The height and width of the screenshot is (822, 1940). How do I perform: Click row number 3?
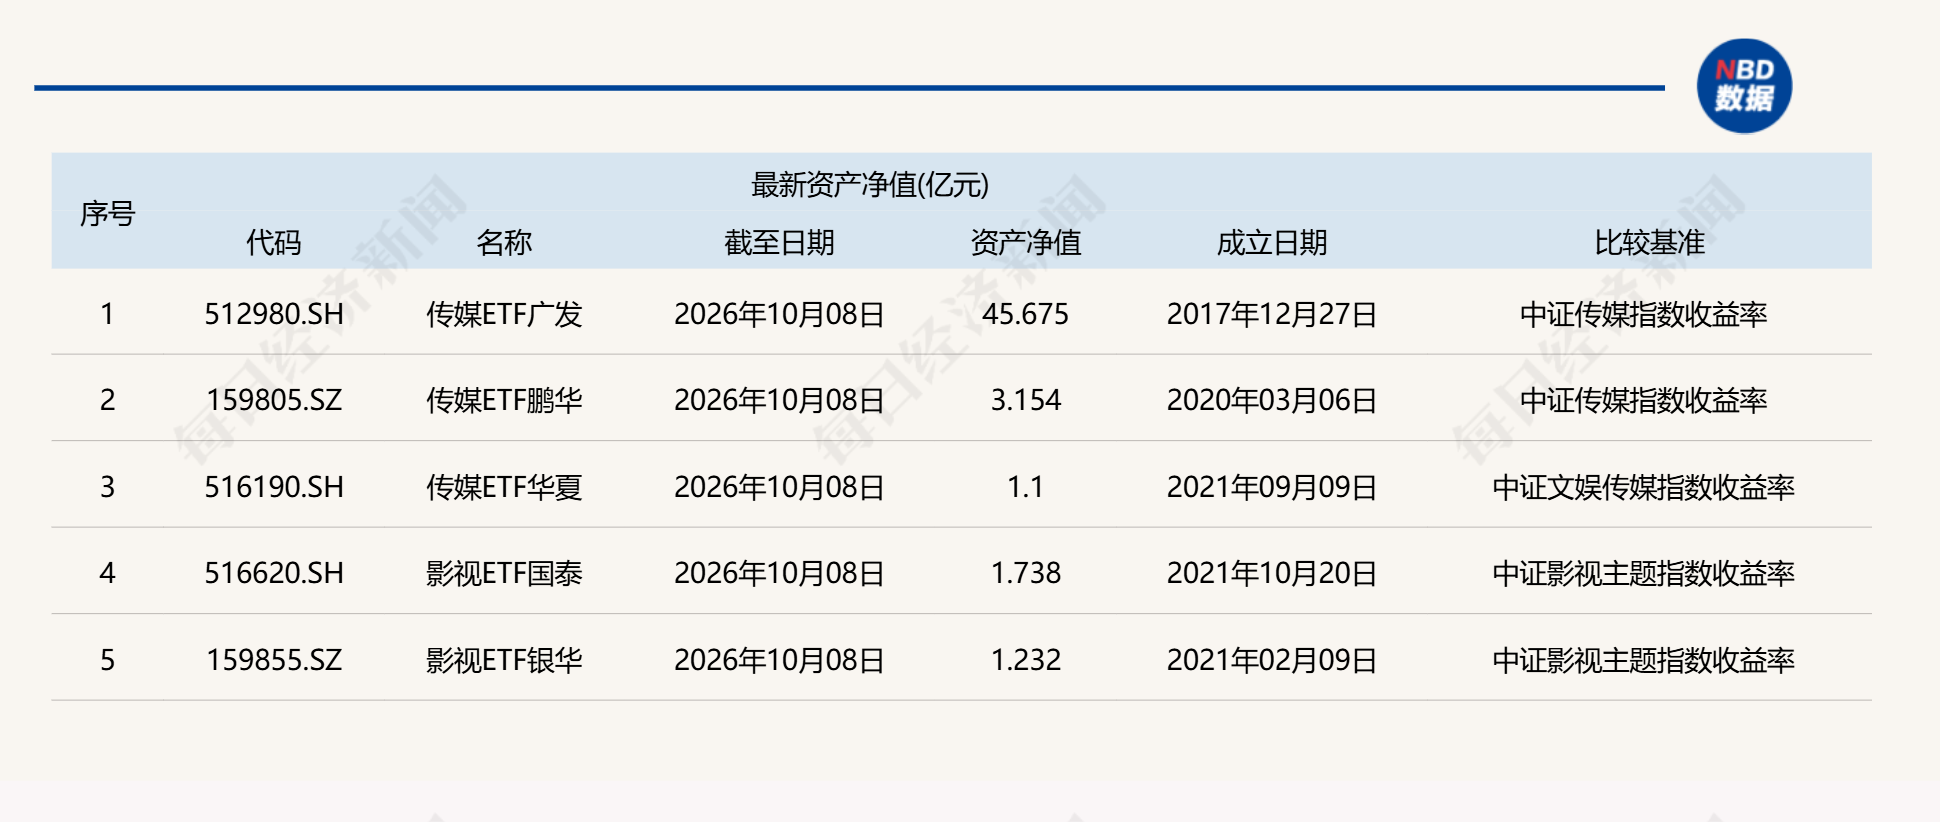[107, 487]
